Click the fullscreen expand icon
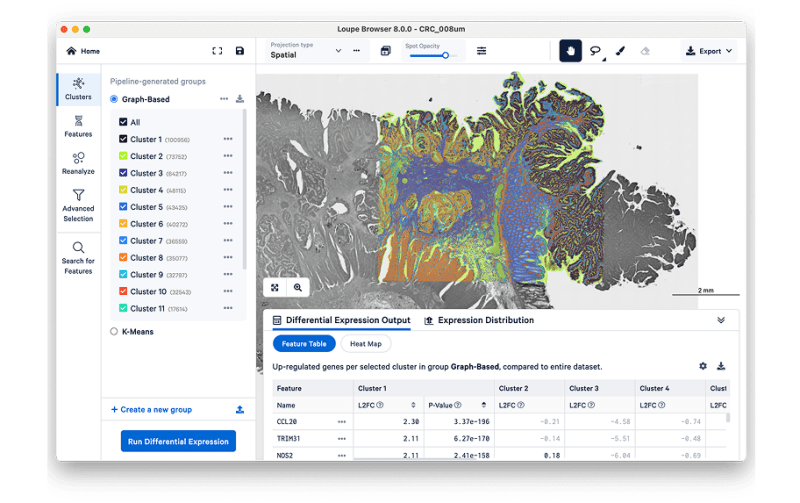 pyautogui.click(x=217, y=51)
